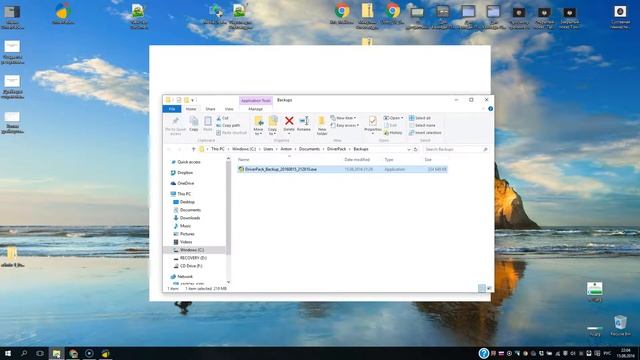This screenshot has height=360, width=640.
Task: Sort by the Name column header
Action: (x=244, y=160)
